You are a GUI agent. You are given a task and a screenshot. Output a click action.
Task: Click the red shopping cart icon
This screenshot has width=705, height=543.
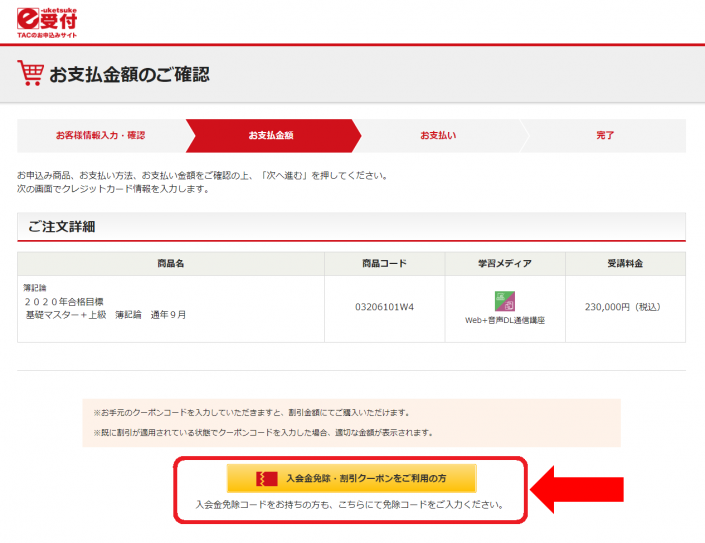tap(30, 74)
